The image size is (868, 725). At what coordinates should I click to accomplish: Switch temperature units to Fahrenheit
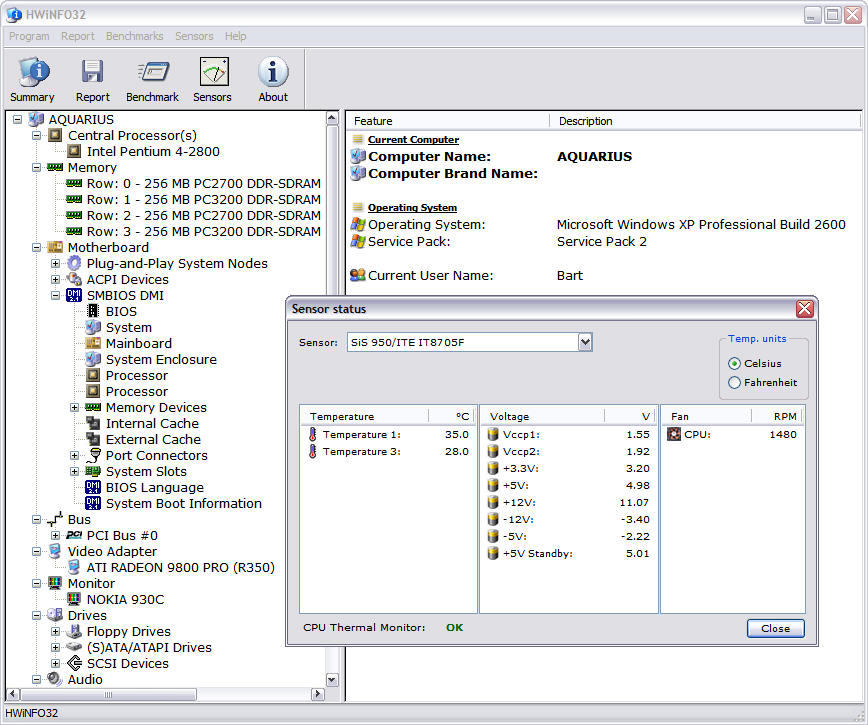click(735, 382)
